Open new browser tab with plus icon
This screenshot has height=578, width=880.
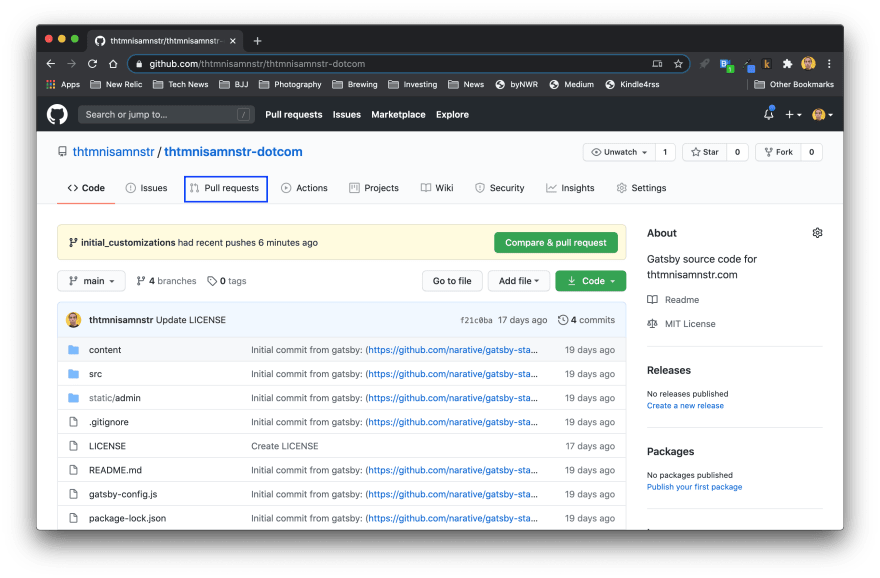[257, 41]
